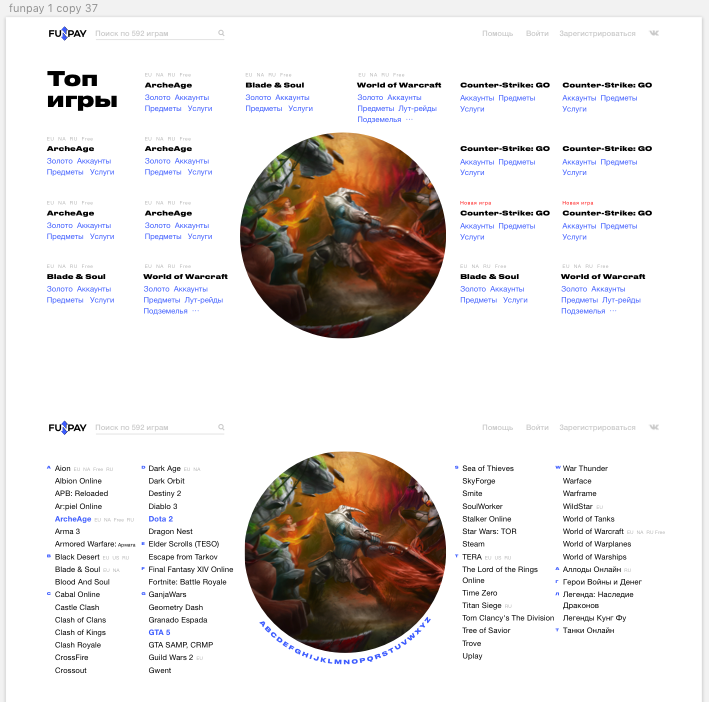The height and width of the screenshot is (702, 709).
Task: Expand the ellipsis under top-row World of Warcraft
Action: pyautogui.click(x=409, y=119)
